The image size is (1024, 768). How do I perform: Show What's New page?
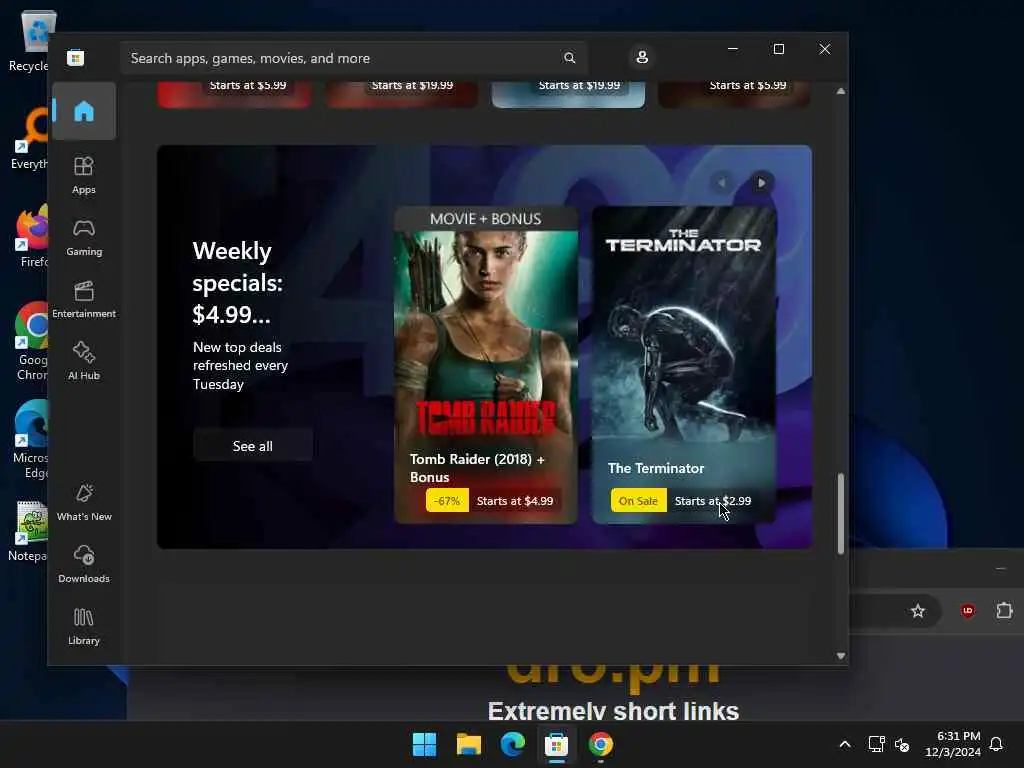(x=84, y=502)
